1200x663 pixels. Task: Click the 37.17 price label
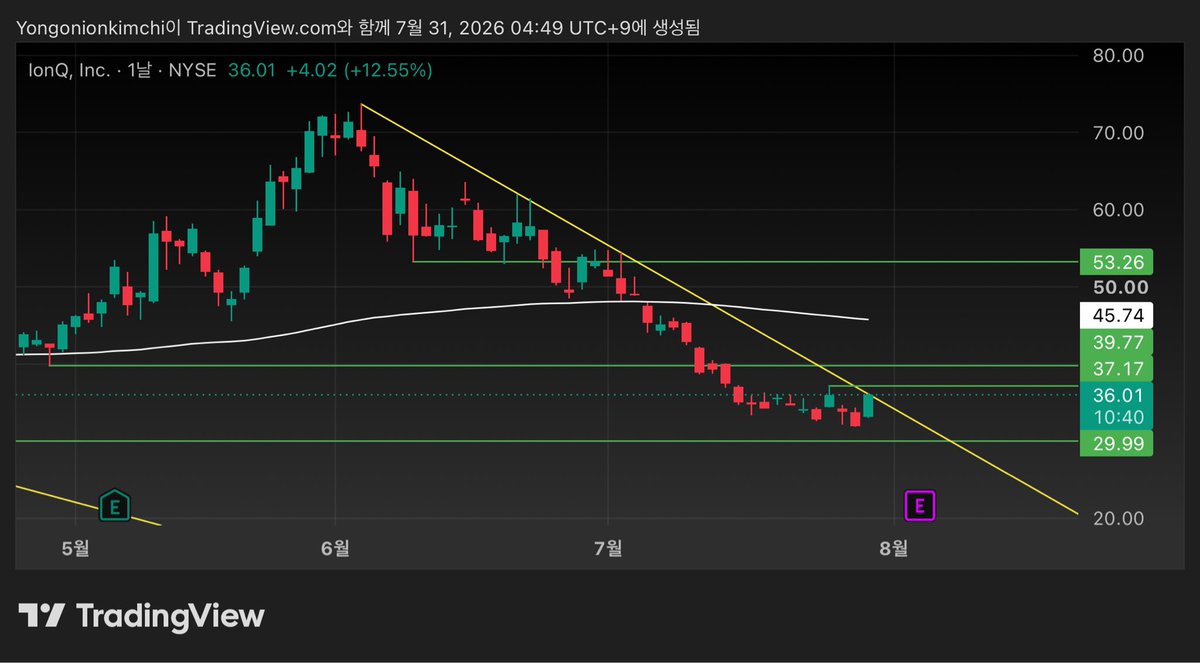1117,368
